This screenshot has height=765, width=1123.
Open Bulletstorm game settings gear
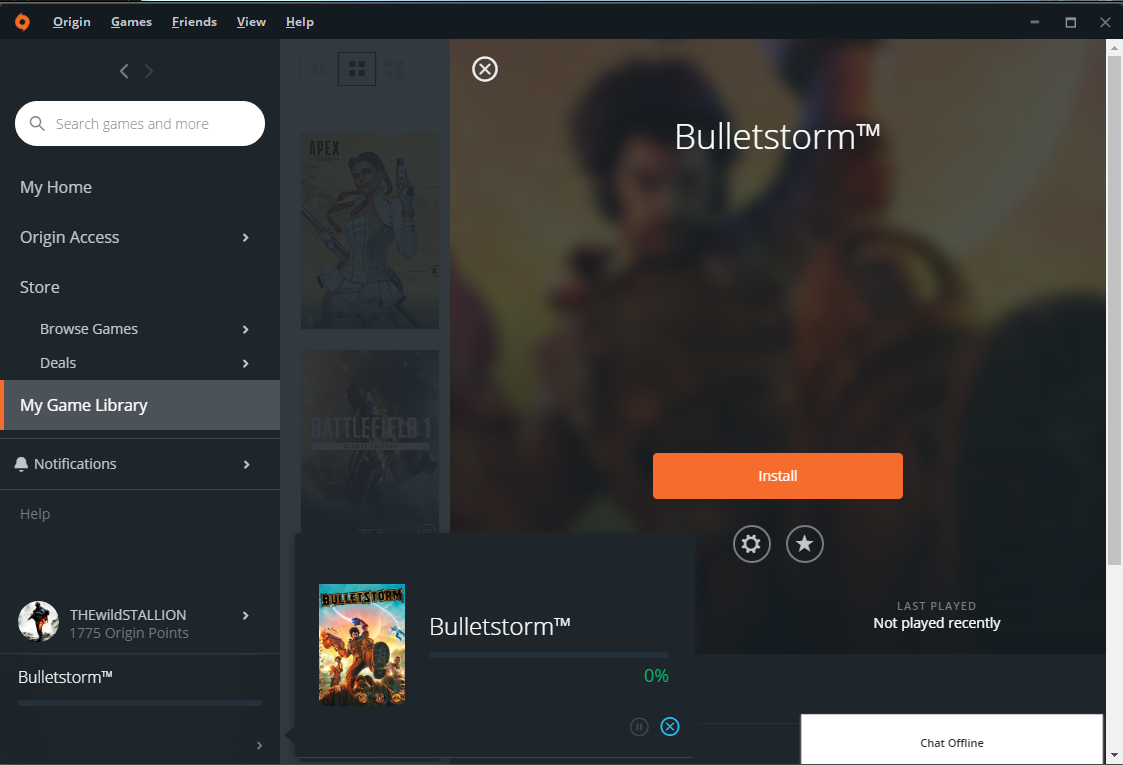[x=751, y=544]
